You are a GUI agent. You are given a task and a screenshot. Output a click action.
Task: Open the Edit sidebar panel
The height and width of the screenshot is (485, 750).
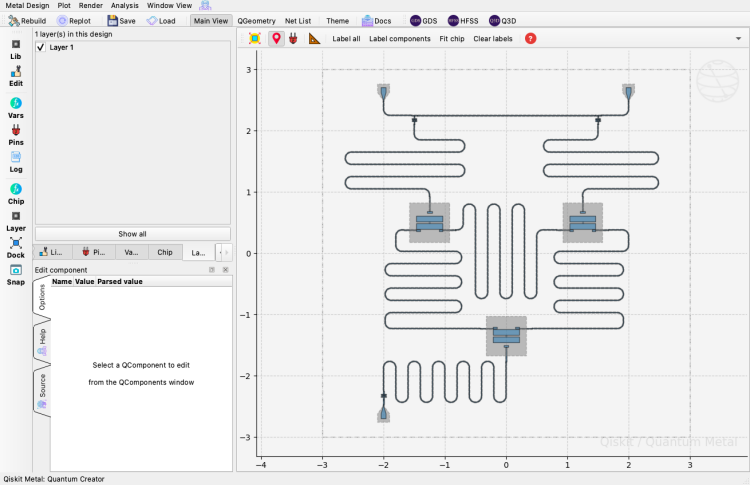pos(16,77)
